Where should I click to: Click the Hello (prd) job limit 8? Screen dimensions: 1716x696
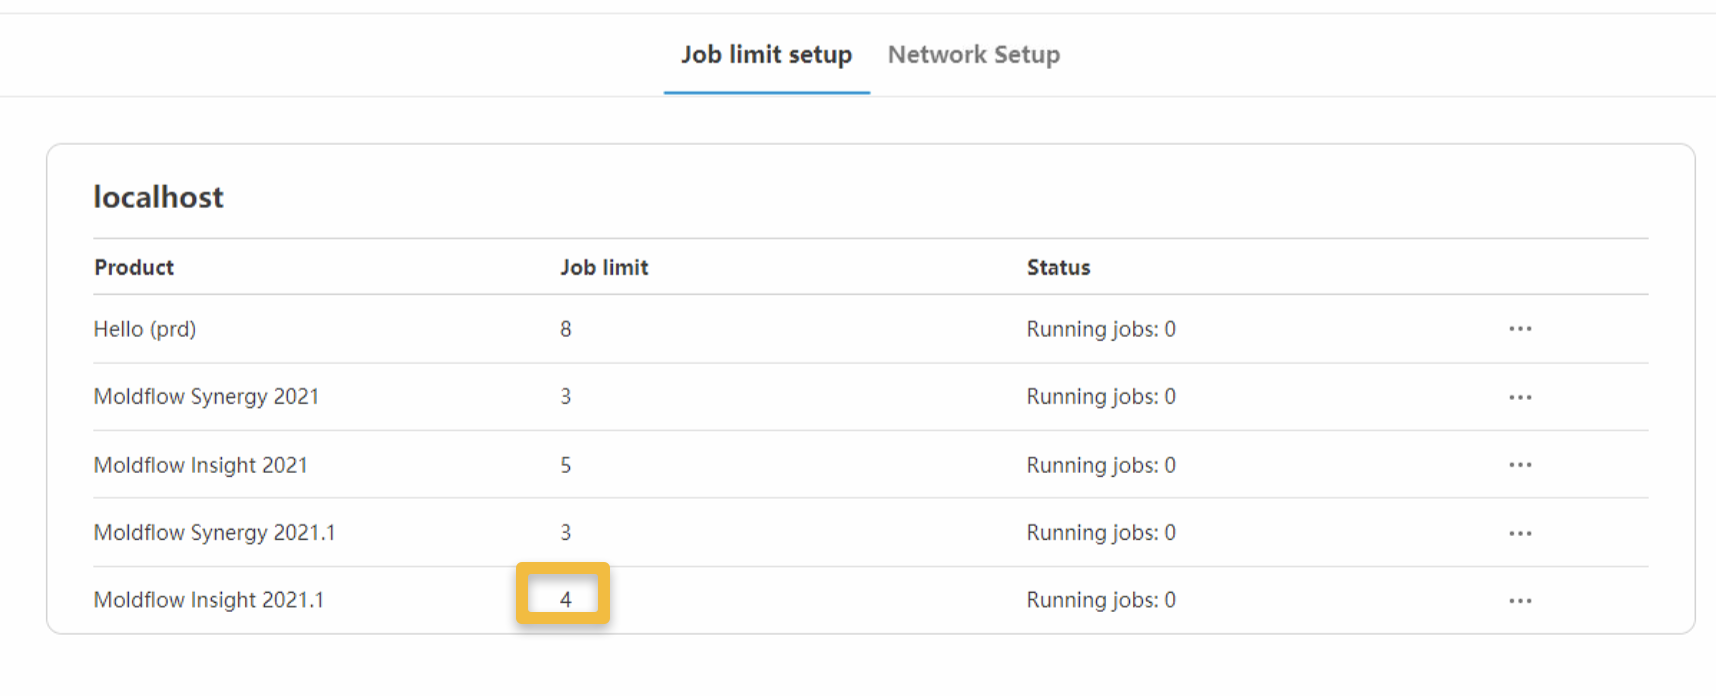click(565, 329)
